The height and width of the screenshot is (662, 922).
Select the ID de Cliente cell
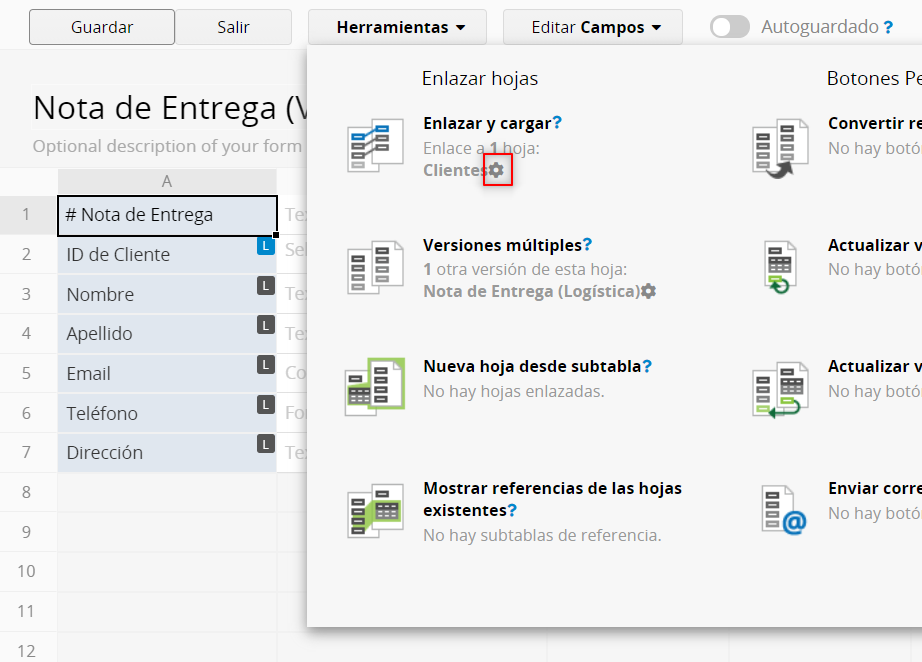click(x=160, y=255)
